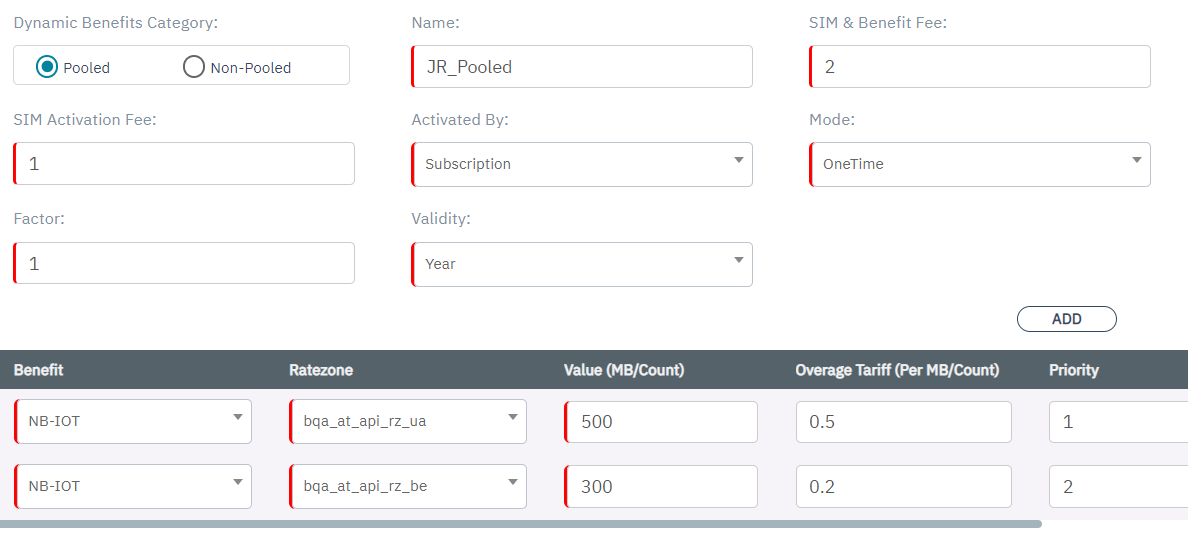
Task: Click the Priority field containing 1
Action: [1118, 421]
